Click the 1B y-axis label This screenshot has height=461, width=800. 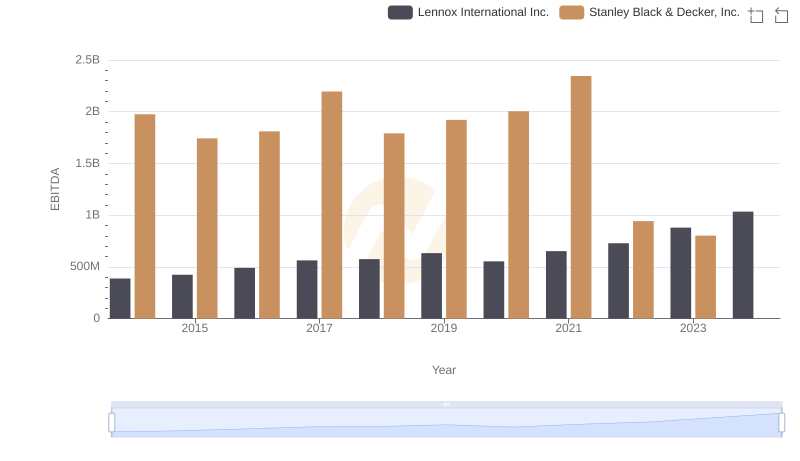[93, 215]
